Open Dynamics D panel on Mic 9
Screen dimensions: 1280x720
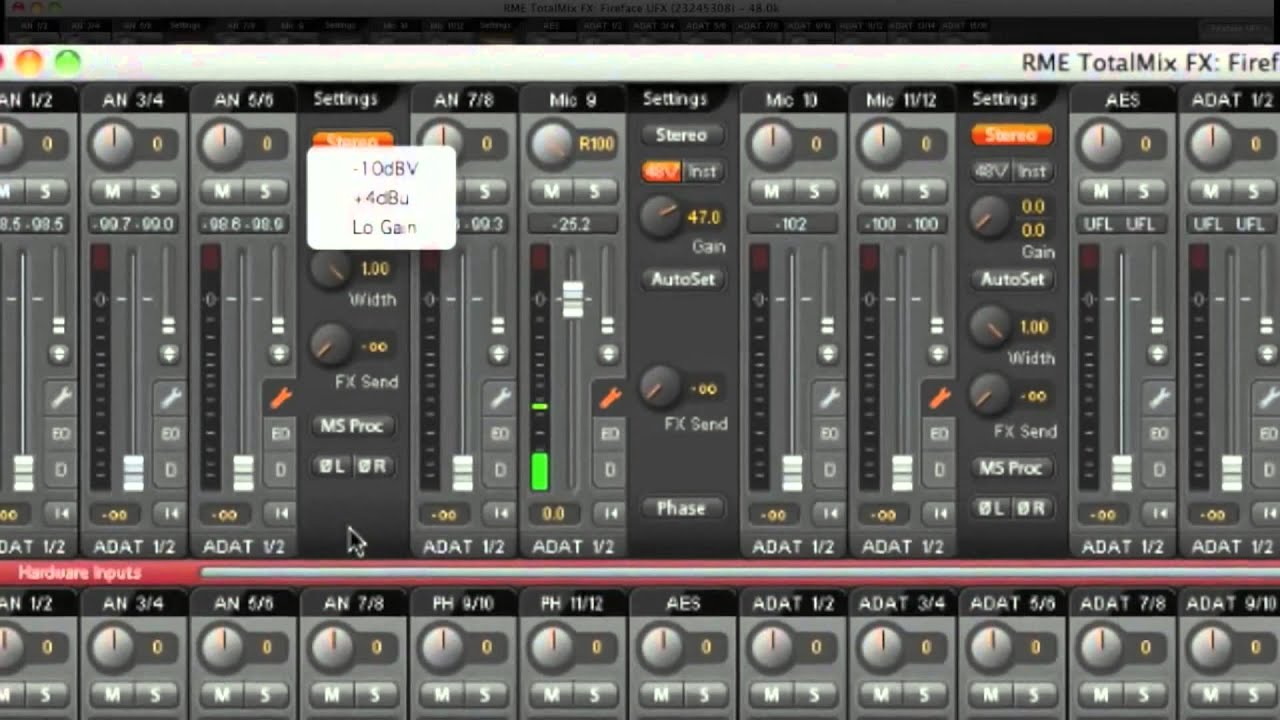[x=610, y=470]
